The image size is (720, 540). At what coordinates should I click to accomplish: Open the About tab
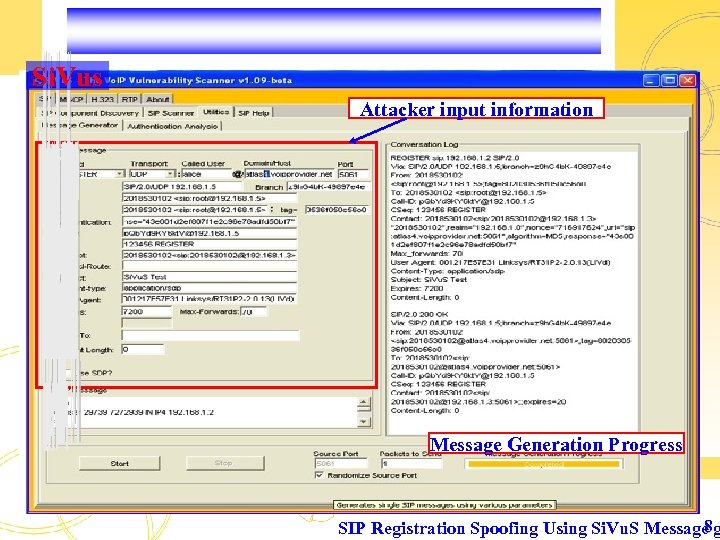[x=158, y=99]
